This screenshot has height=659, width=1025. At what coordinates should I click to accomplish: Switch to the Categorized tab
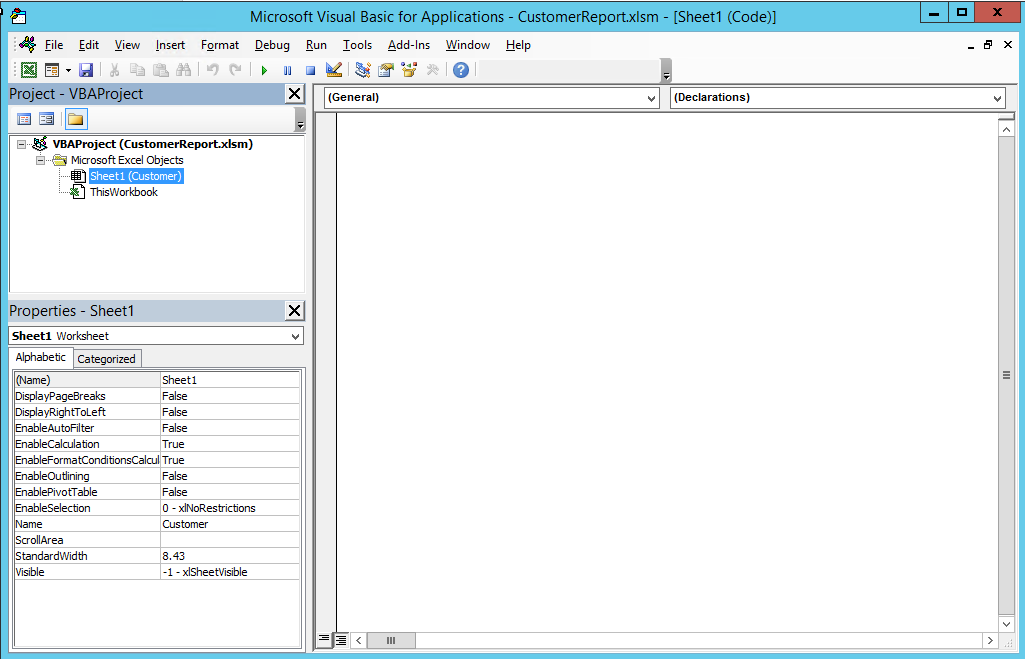107,359
